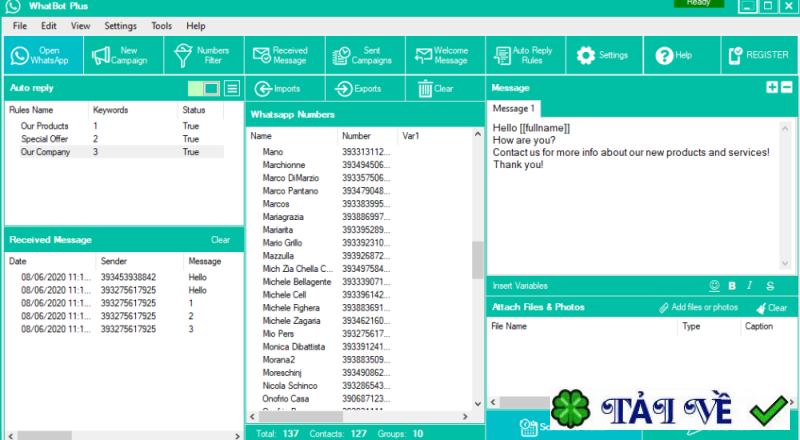800x440 pixels.
Task: Sort contacts by Name column header
Action: tap(292, 136)
